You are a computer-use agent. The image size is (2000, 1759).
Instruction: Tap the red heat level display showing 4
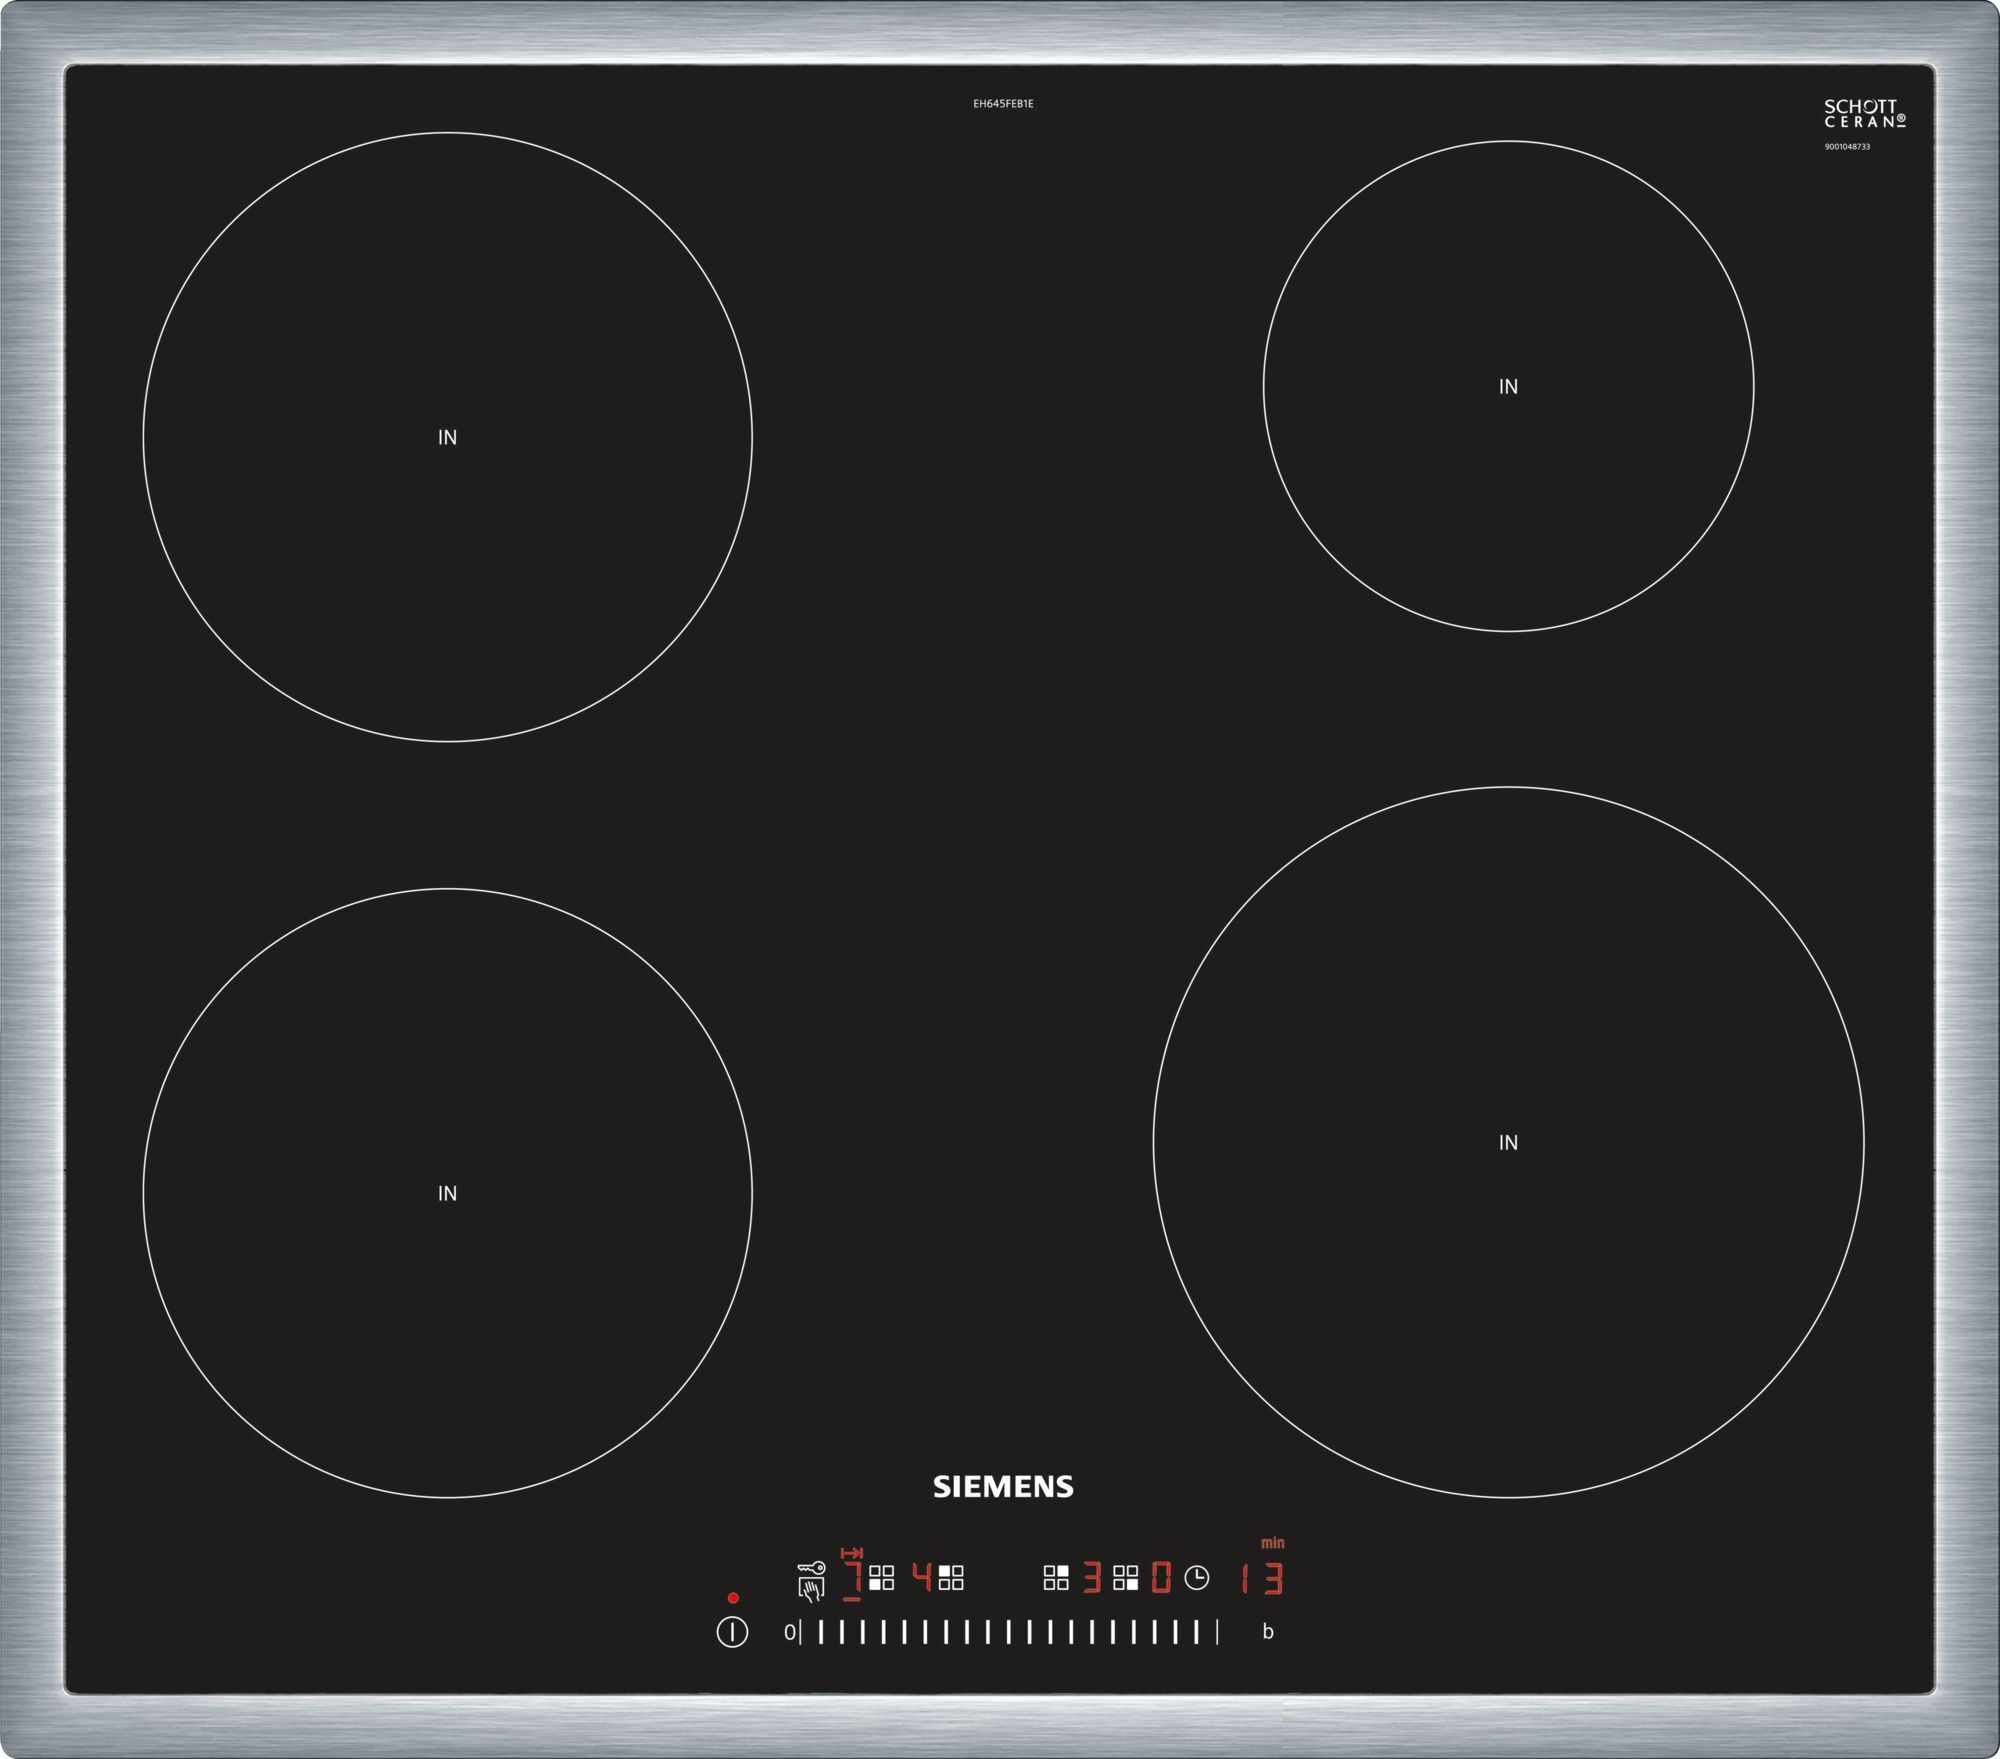coord(922,1578)
